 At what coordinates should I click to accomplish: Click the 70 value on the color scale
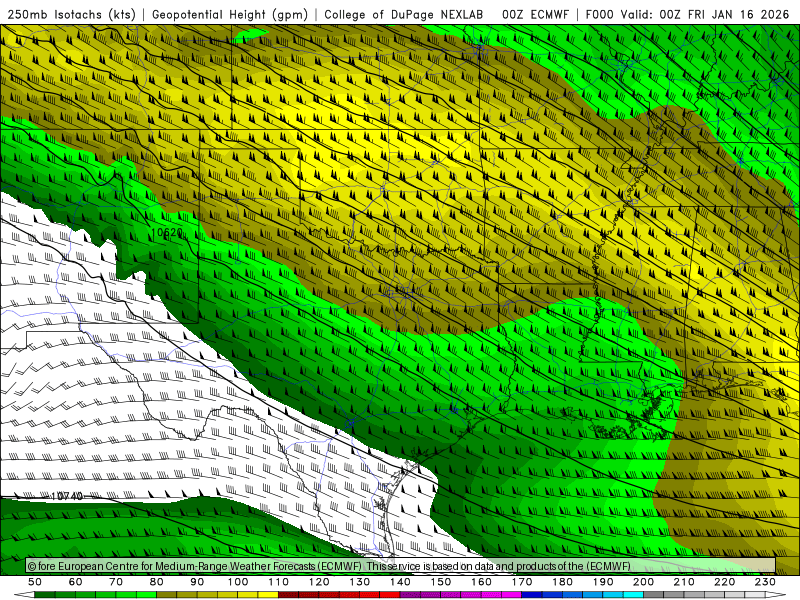pyautogui.click(x=116, y=582)
